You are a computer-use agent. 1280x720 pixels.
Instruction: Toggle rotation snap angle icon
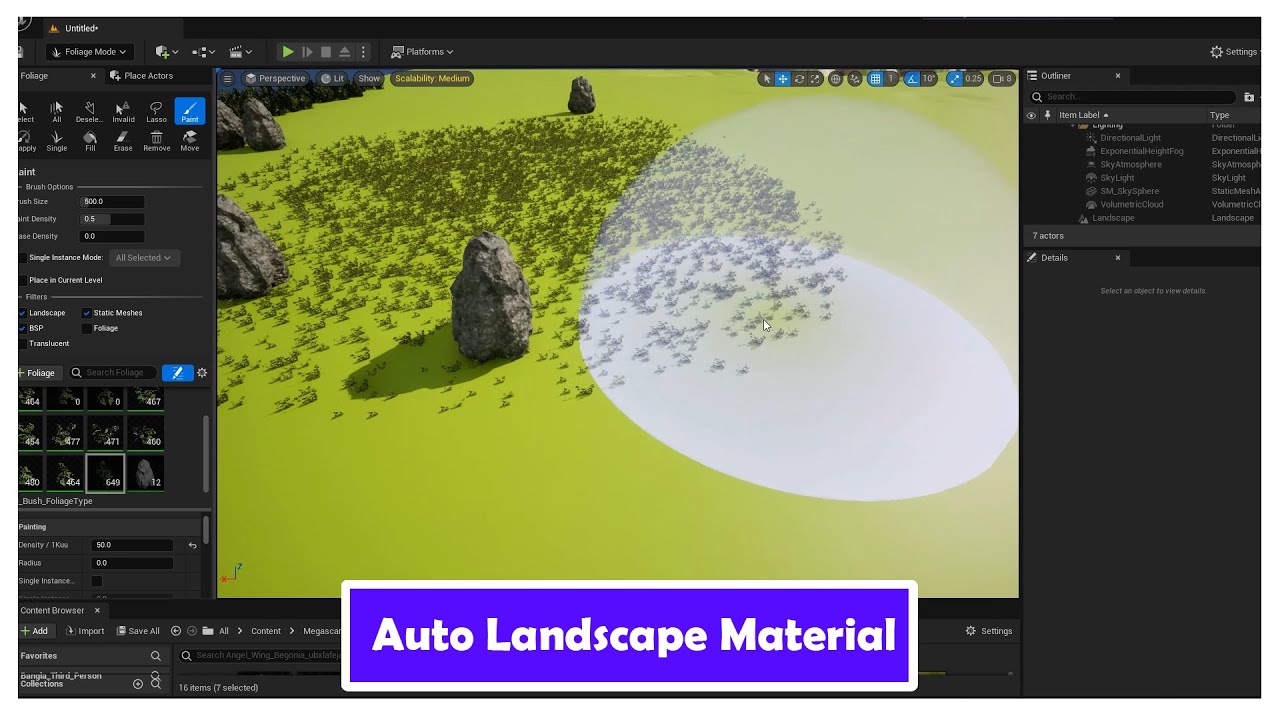pyautogui.click(x=912, y=78)
